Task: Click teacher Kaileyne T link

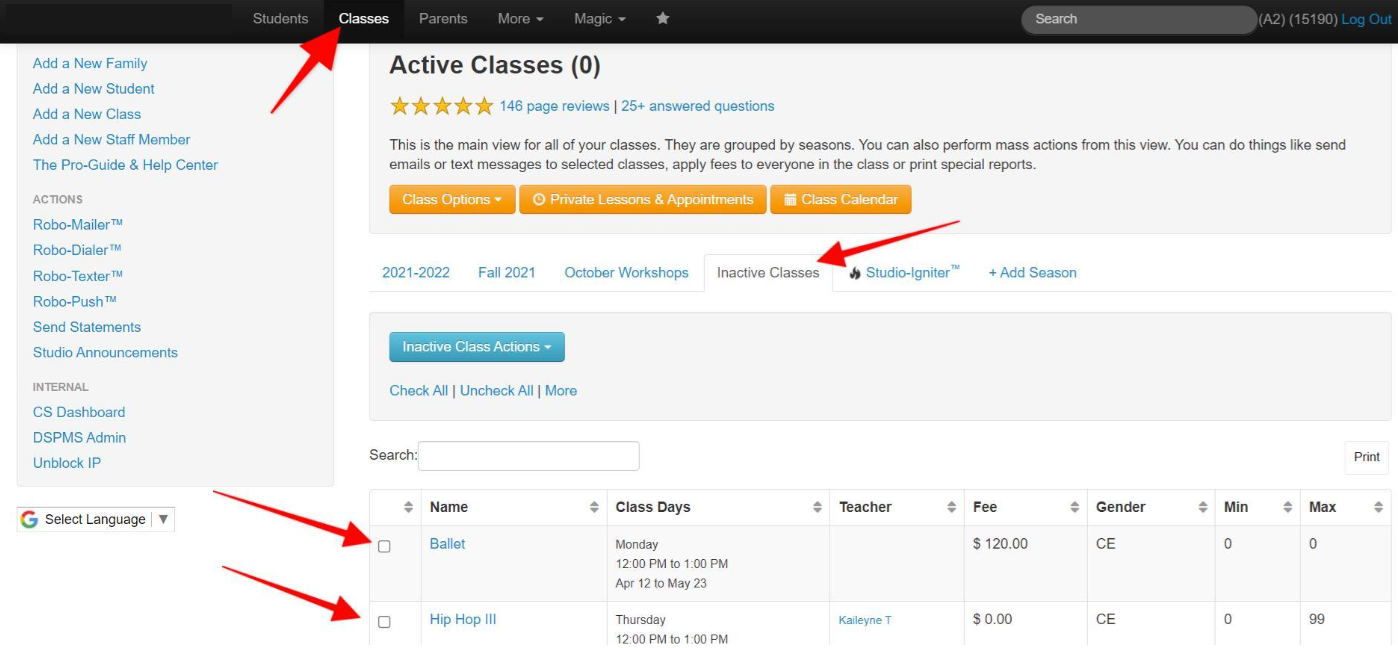Action: [865, 621]
